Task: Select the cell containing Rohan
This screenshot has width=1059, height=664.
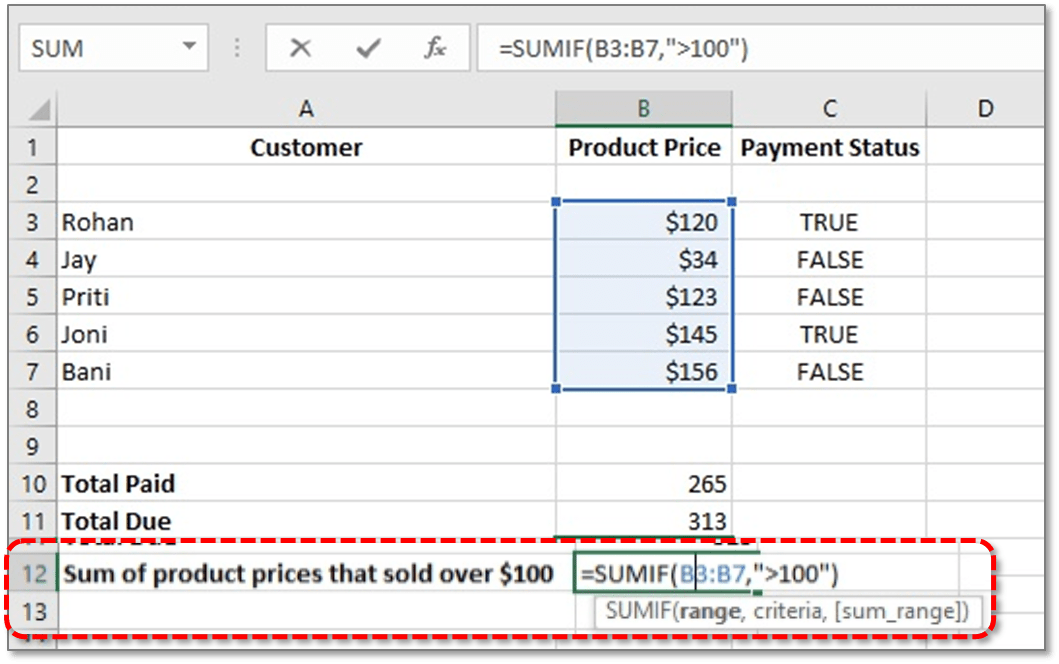Action: (x=306, y=222)
